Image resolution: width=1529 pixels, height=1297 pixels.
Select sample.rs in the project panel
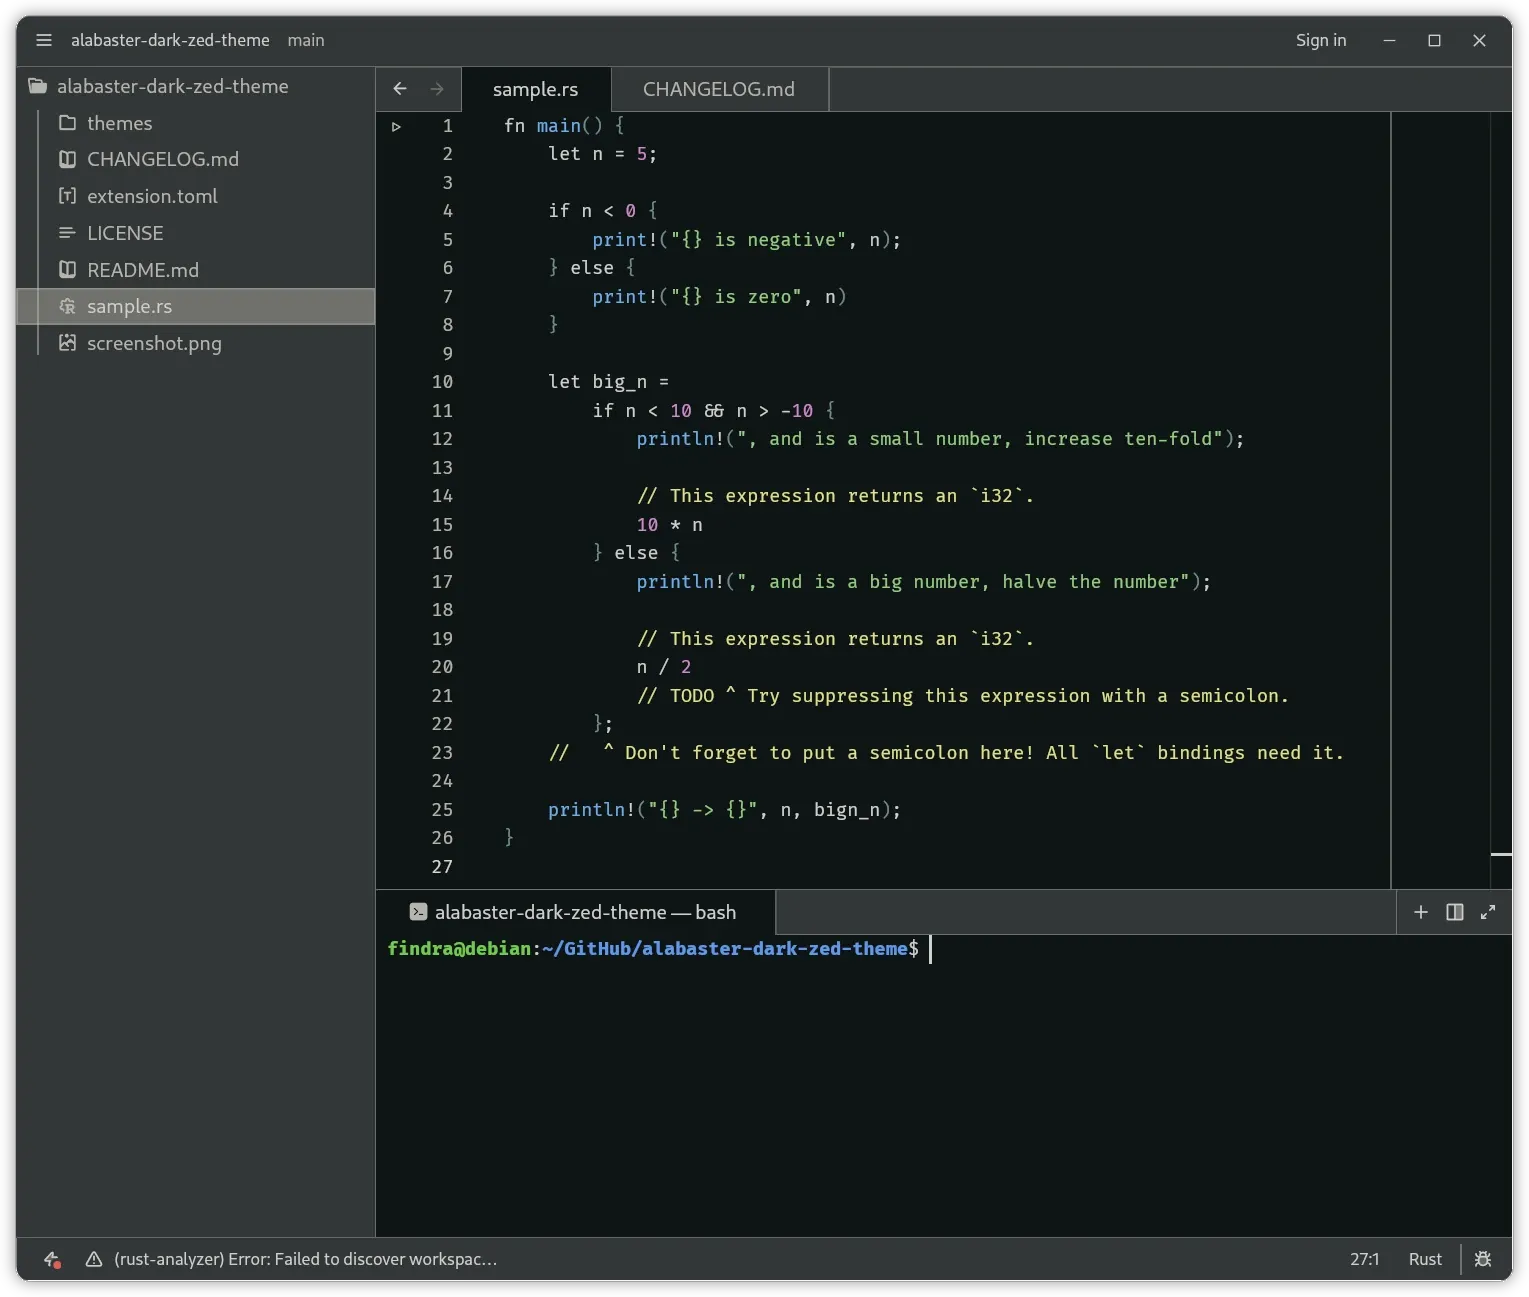[195, 306]
